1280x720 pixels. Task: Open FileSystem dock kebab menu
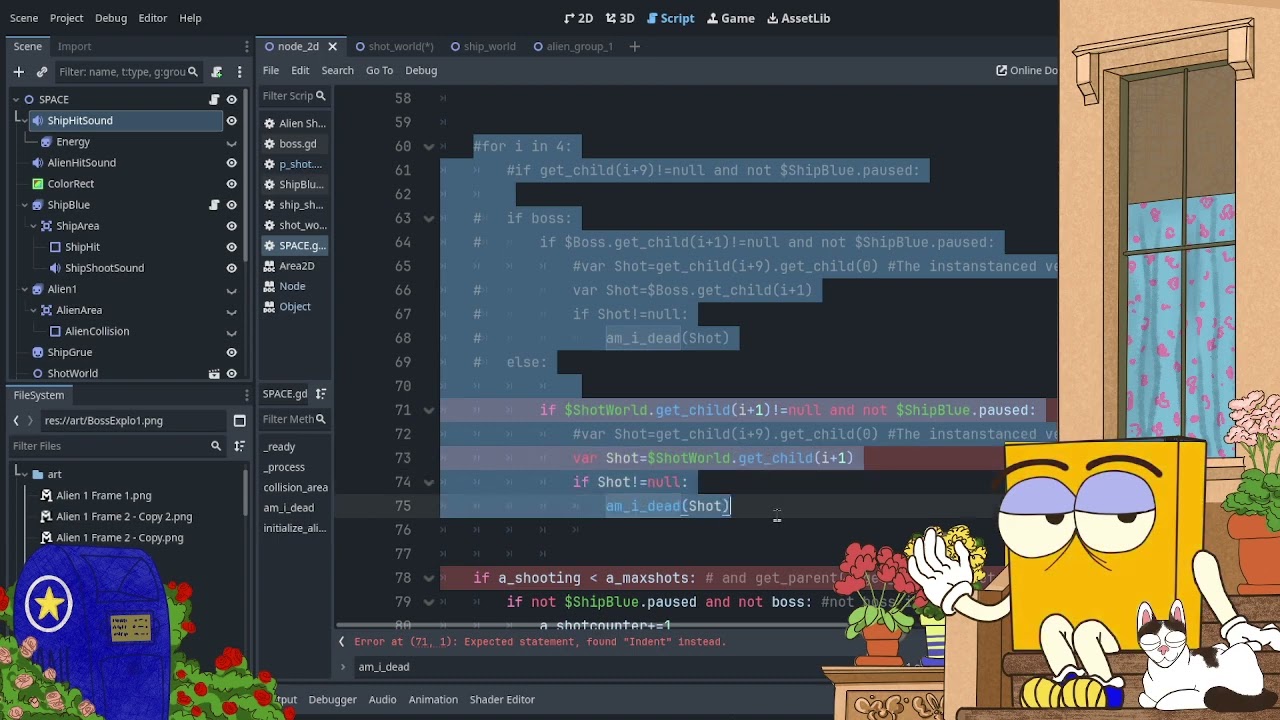tap(247, 395)
